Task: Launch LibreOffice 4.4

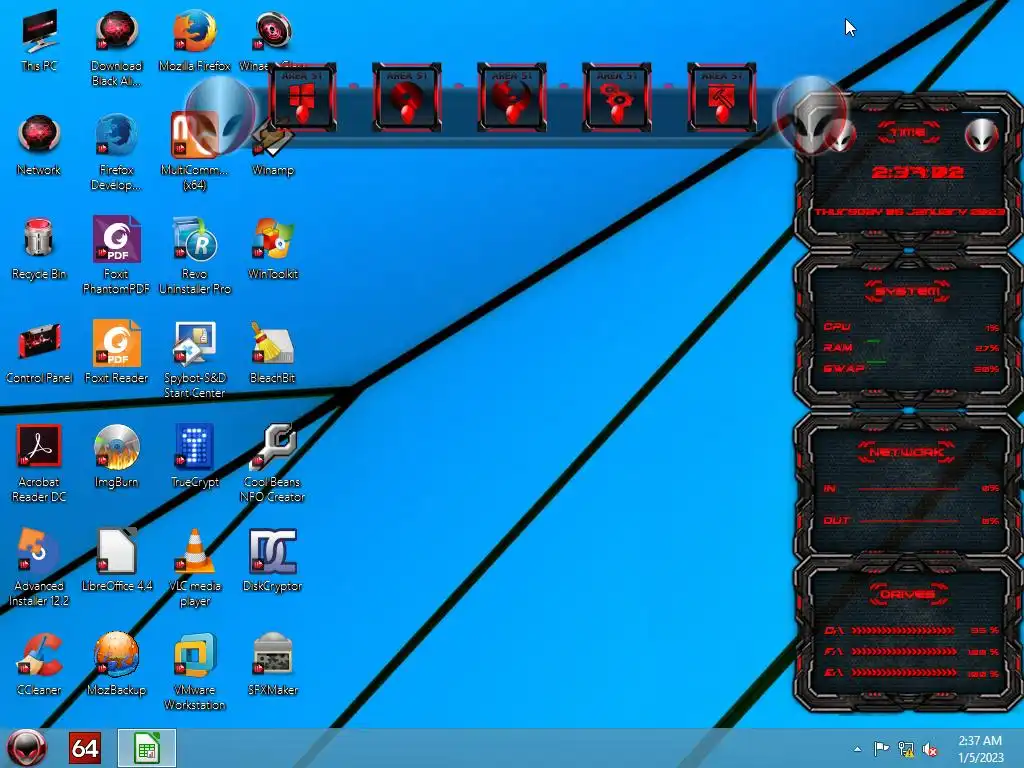Action: coord(116,560)
